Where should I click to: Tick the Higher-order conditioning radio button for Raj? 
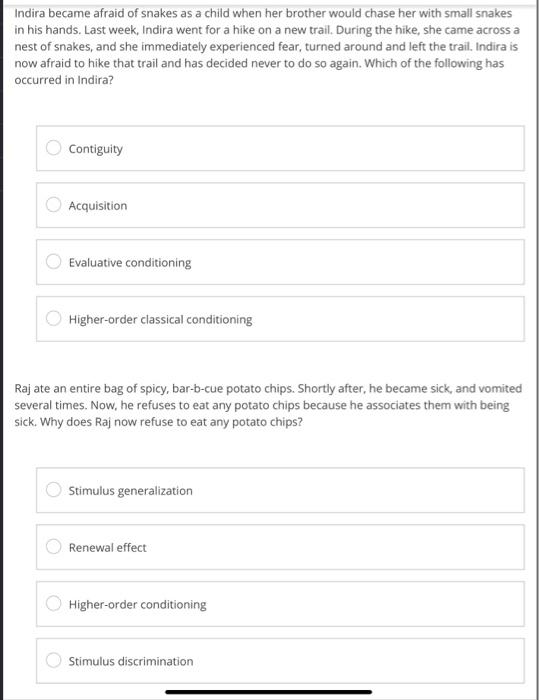(x=54, y=603)
